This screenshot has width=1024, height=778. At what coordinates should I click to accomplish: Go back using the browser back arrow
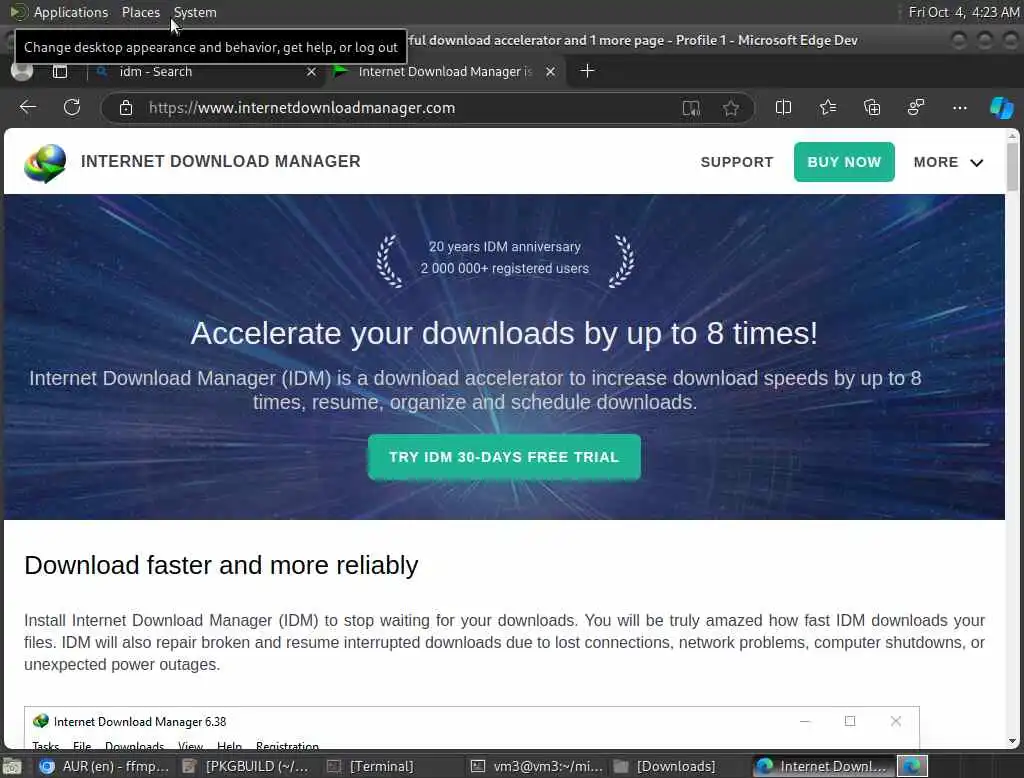[28, 107]
